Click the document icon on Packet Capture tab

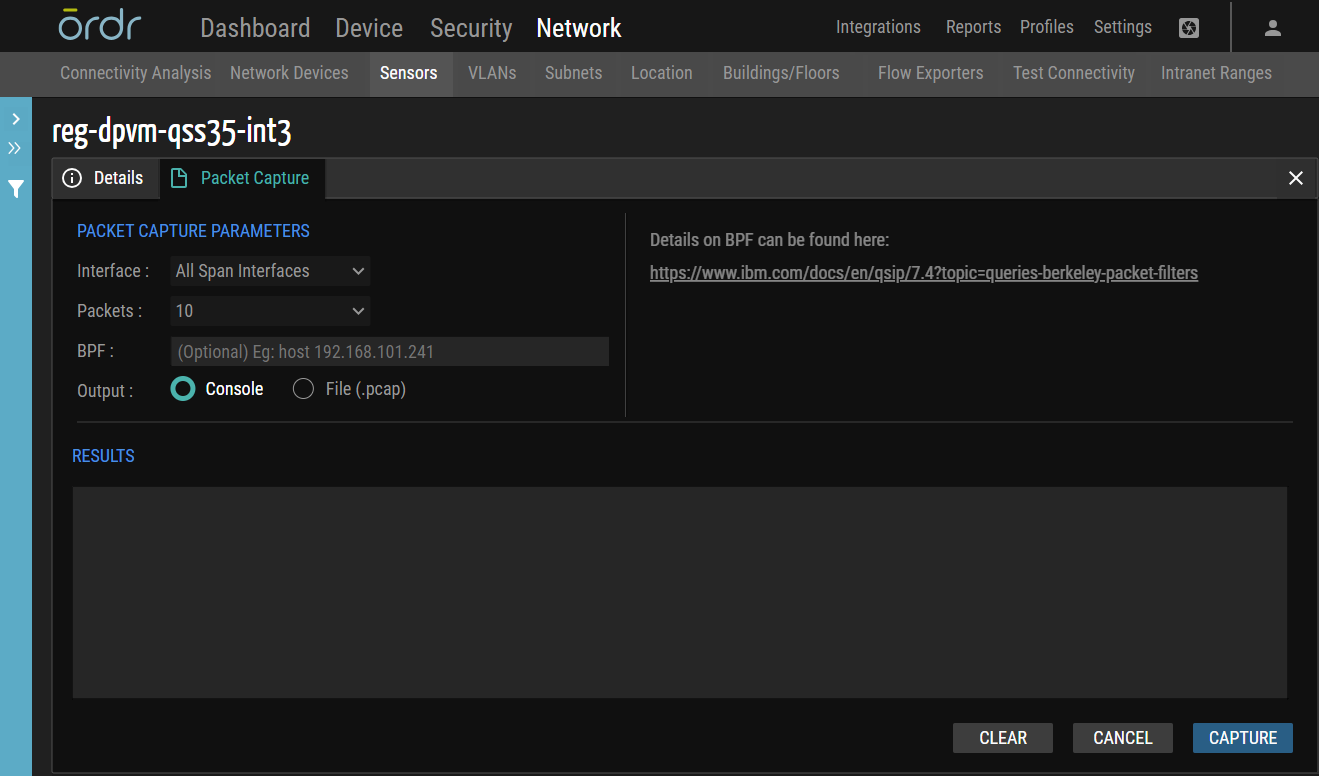(180, 177)
